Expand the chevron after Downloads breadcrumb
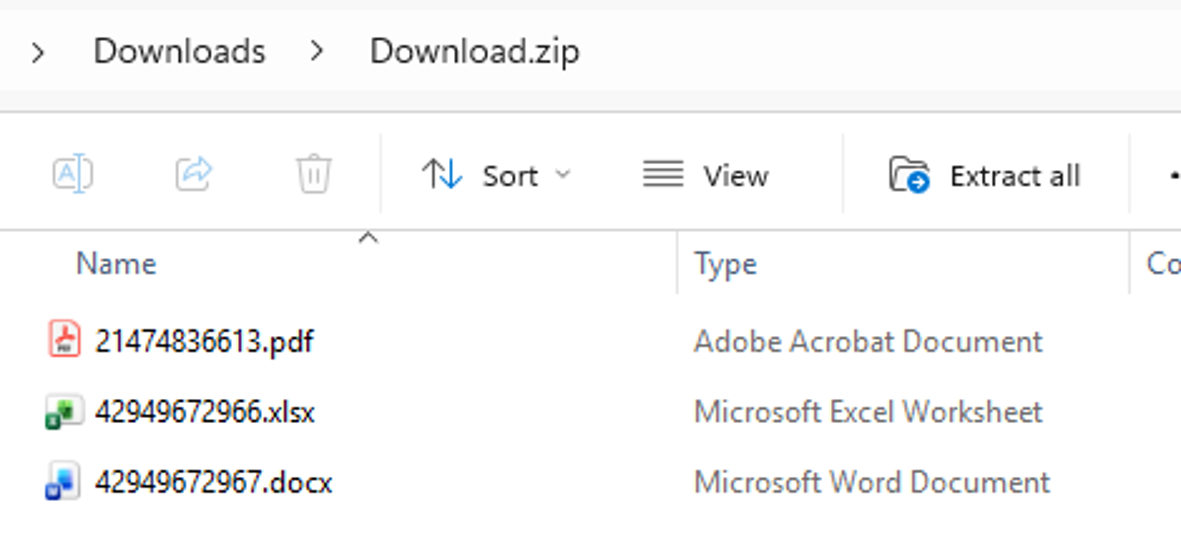 pos(317,51)
